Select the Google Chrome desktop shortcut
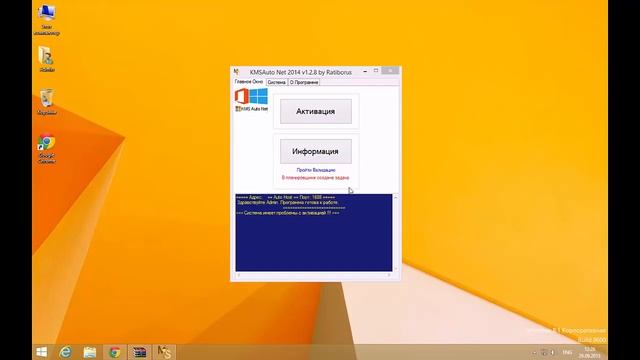The width and height of the screenshot is (640, 360). 47,149
